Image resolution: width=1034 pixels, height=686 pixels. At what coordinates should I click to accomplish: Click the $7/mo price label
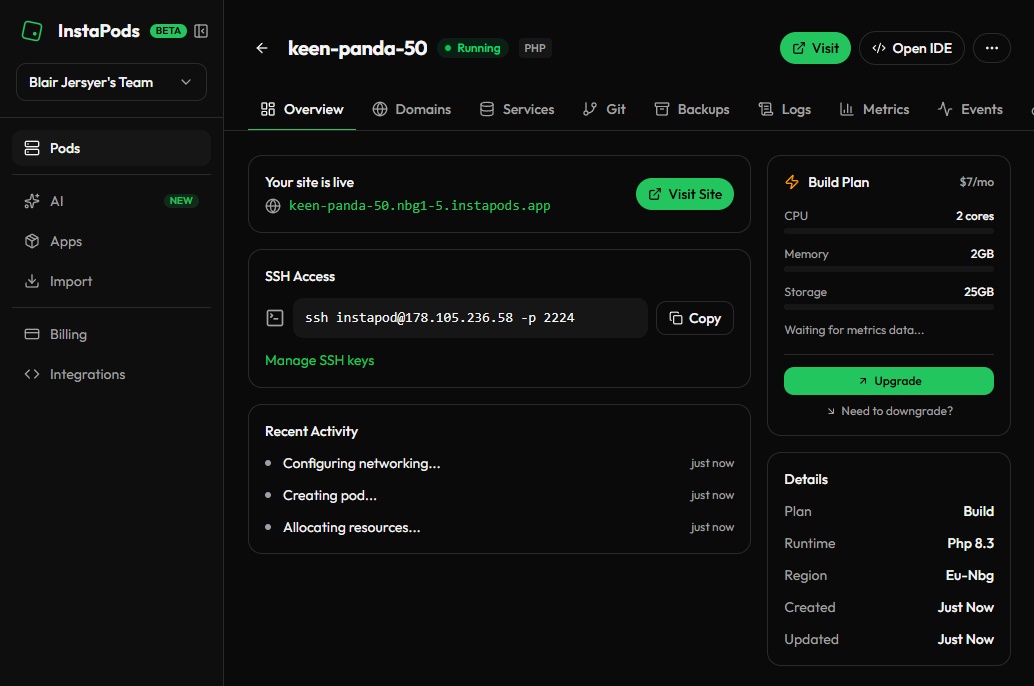click(977, 182)
